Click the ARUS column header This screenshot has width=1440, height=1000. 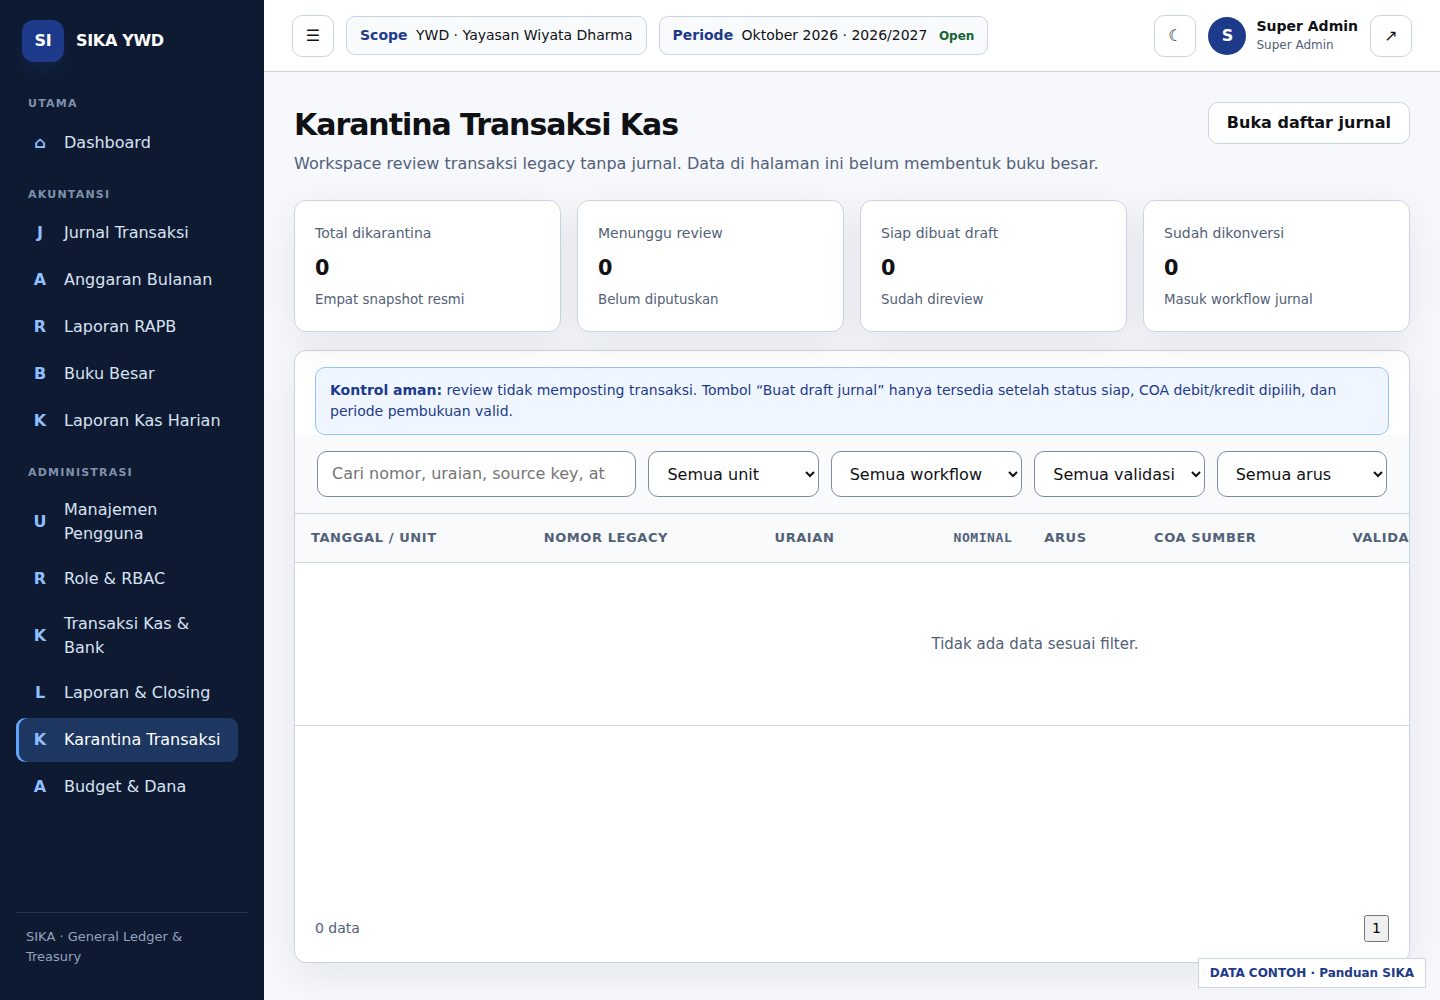[1065, 538]
